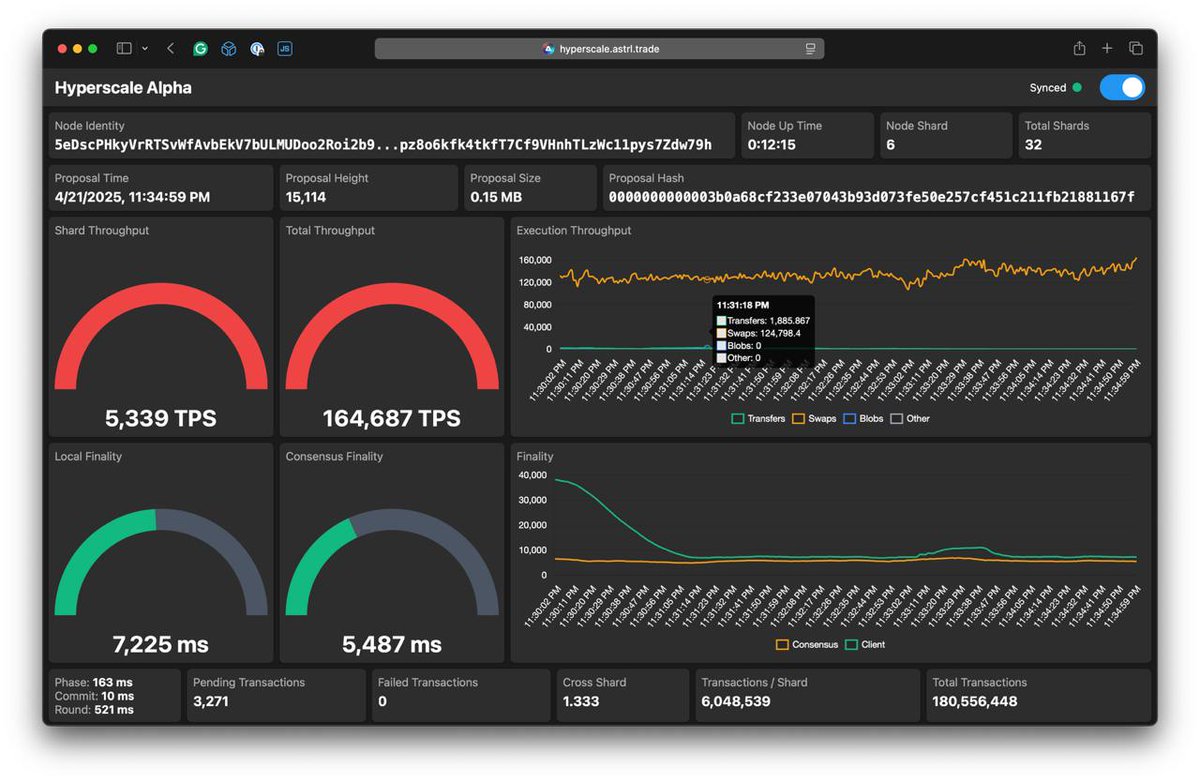Click the 5,339 TPS reading
Image resolution: width=1200 pixels, height=782 pixels.
click(161, 418)
